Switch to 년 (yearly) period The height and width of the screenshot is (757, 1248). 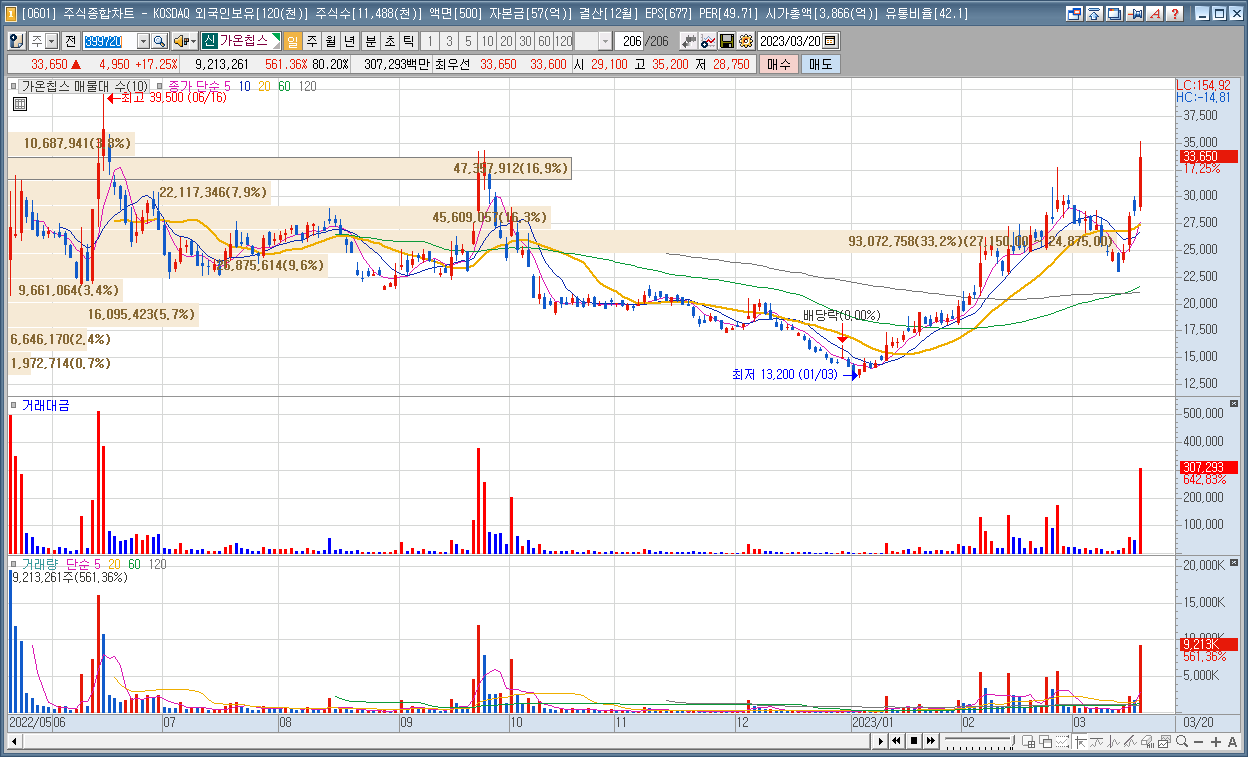click(x=348, y=41)
